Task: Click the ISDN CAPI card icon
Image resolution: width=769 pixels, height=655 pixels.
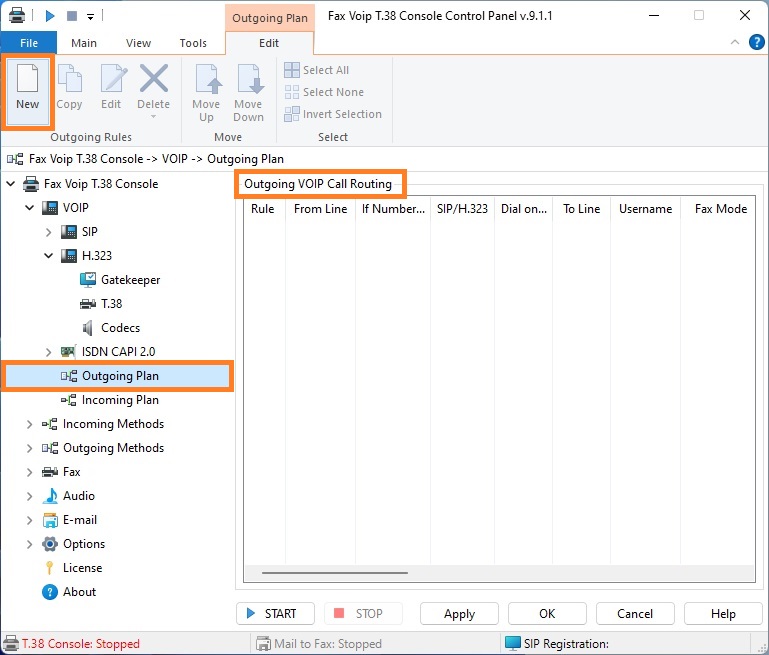Action: pyautogui.click(x=68, y=352)
